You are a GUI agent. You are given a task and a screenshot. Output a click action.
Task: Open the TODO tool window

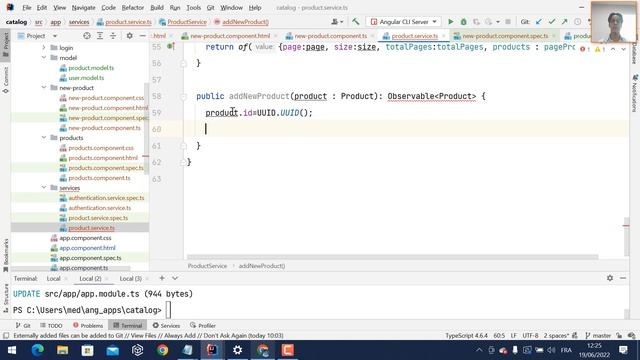point(51,325)
